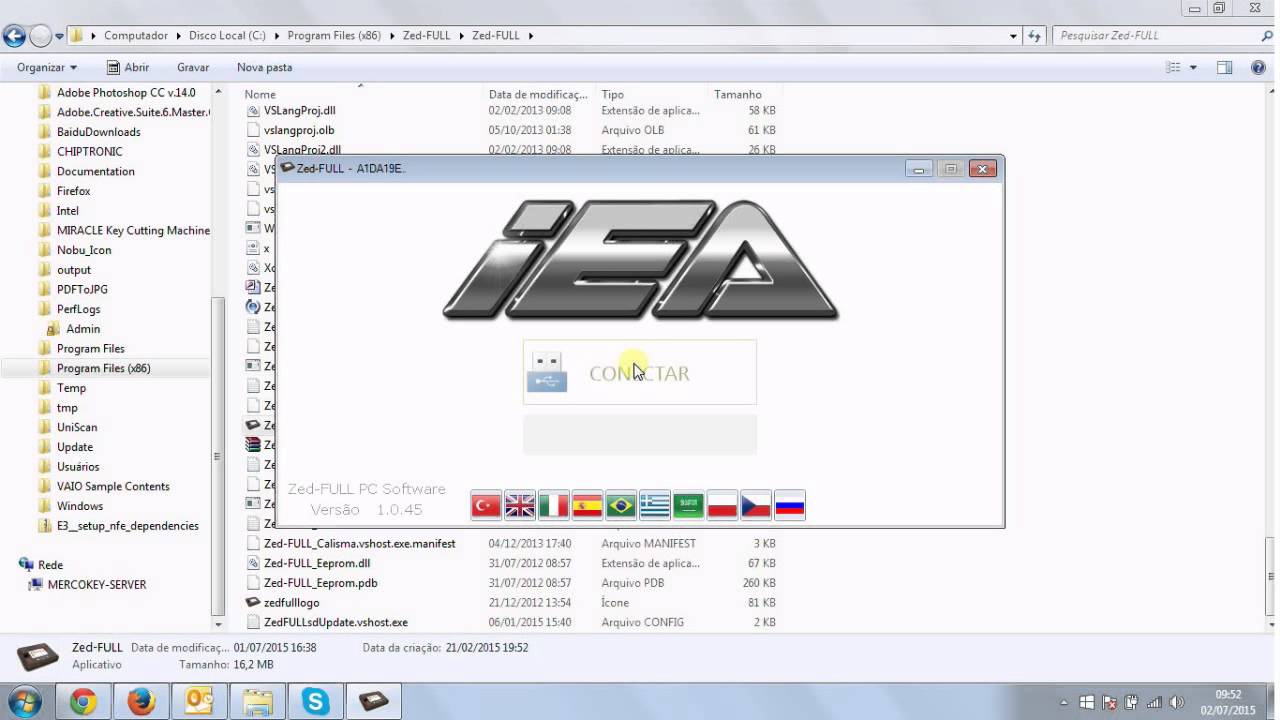Viewport: 1280px width, 720px height.
Task: Select the Zed-FULL_Eeprom.dll file
Action: point(317,563)
